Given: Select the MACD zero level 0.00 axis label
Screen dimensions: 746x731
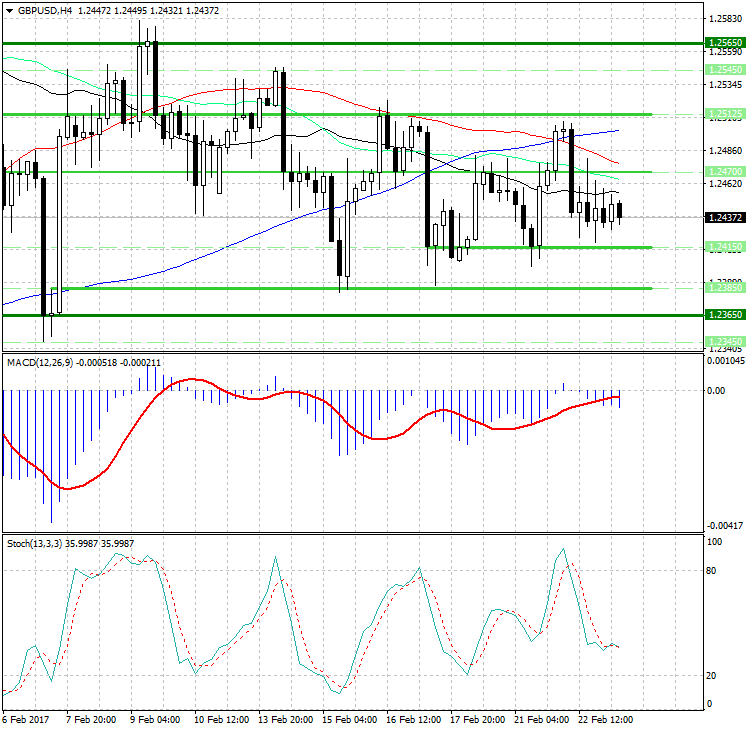Looking at the screenshot, I should click(x=716, y=391).
